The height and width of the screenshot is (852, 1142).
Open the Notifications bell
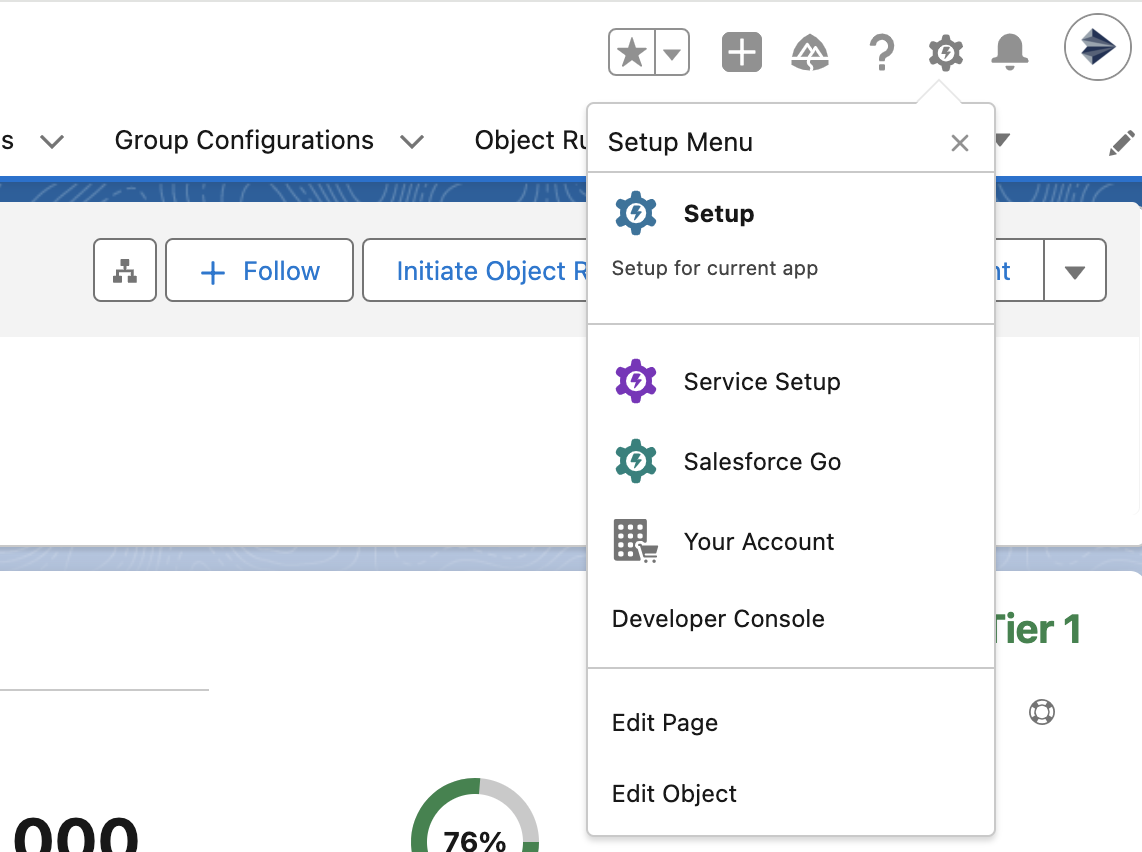pos(1009,52)
